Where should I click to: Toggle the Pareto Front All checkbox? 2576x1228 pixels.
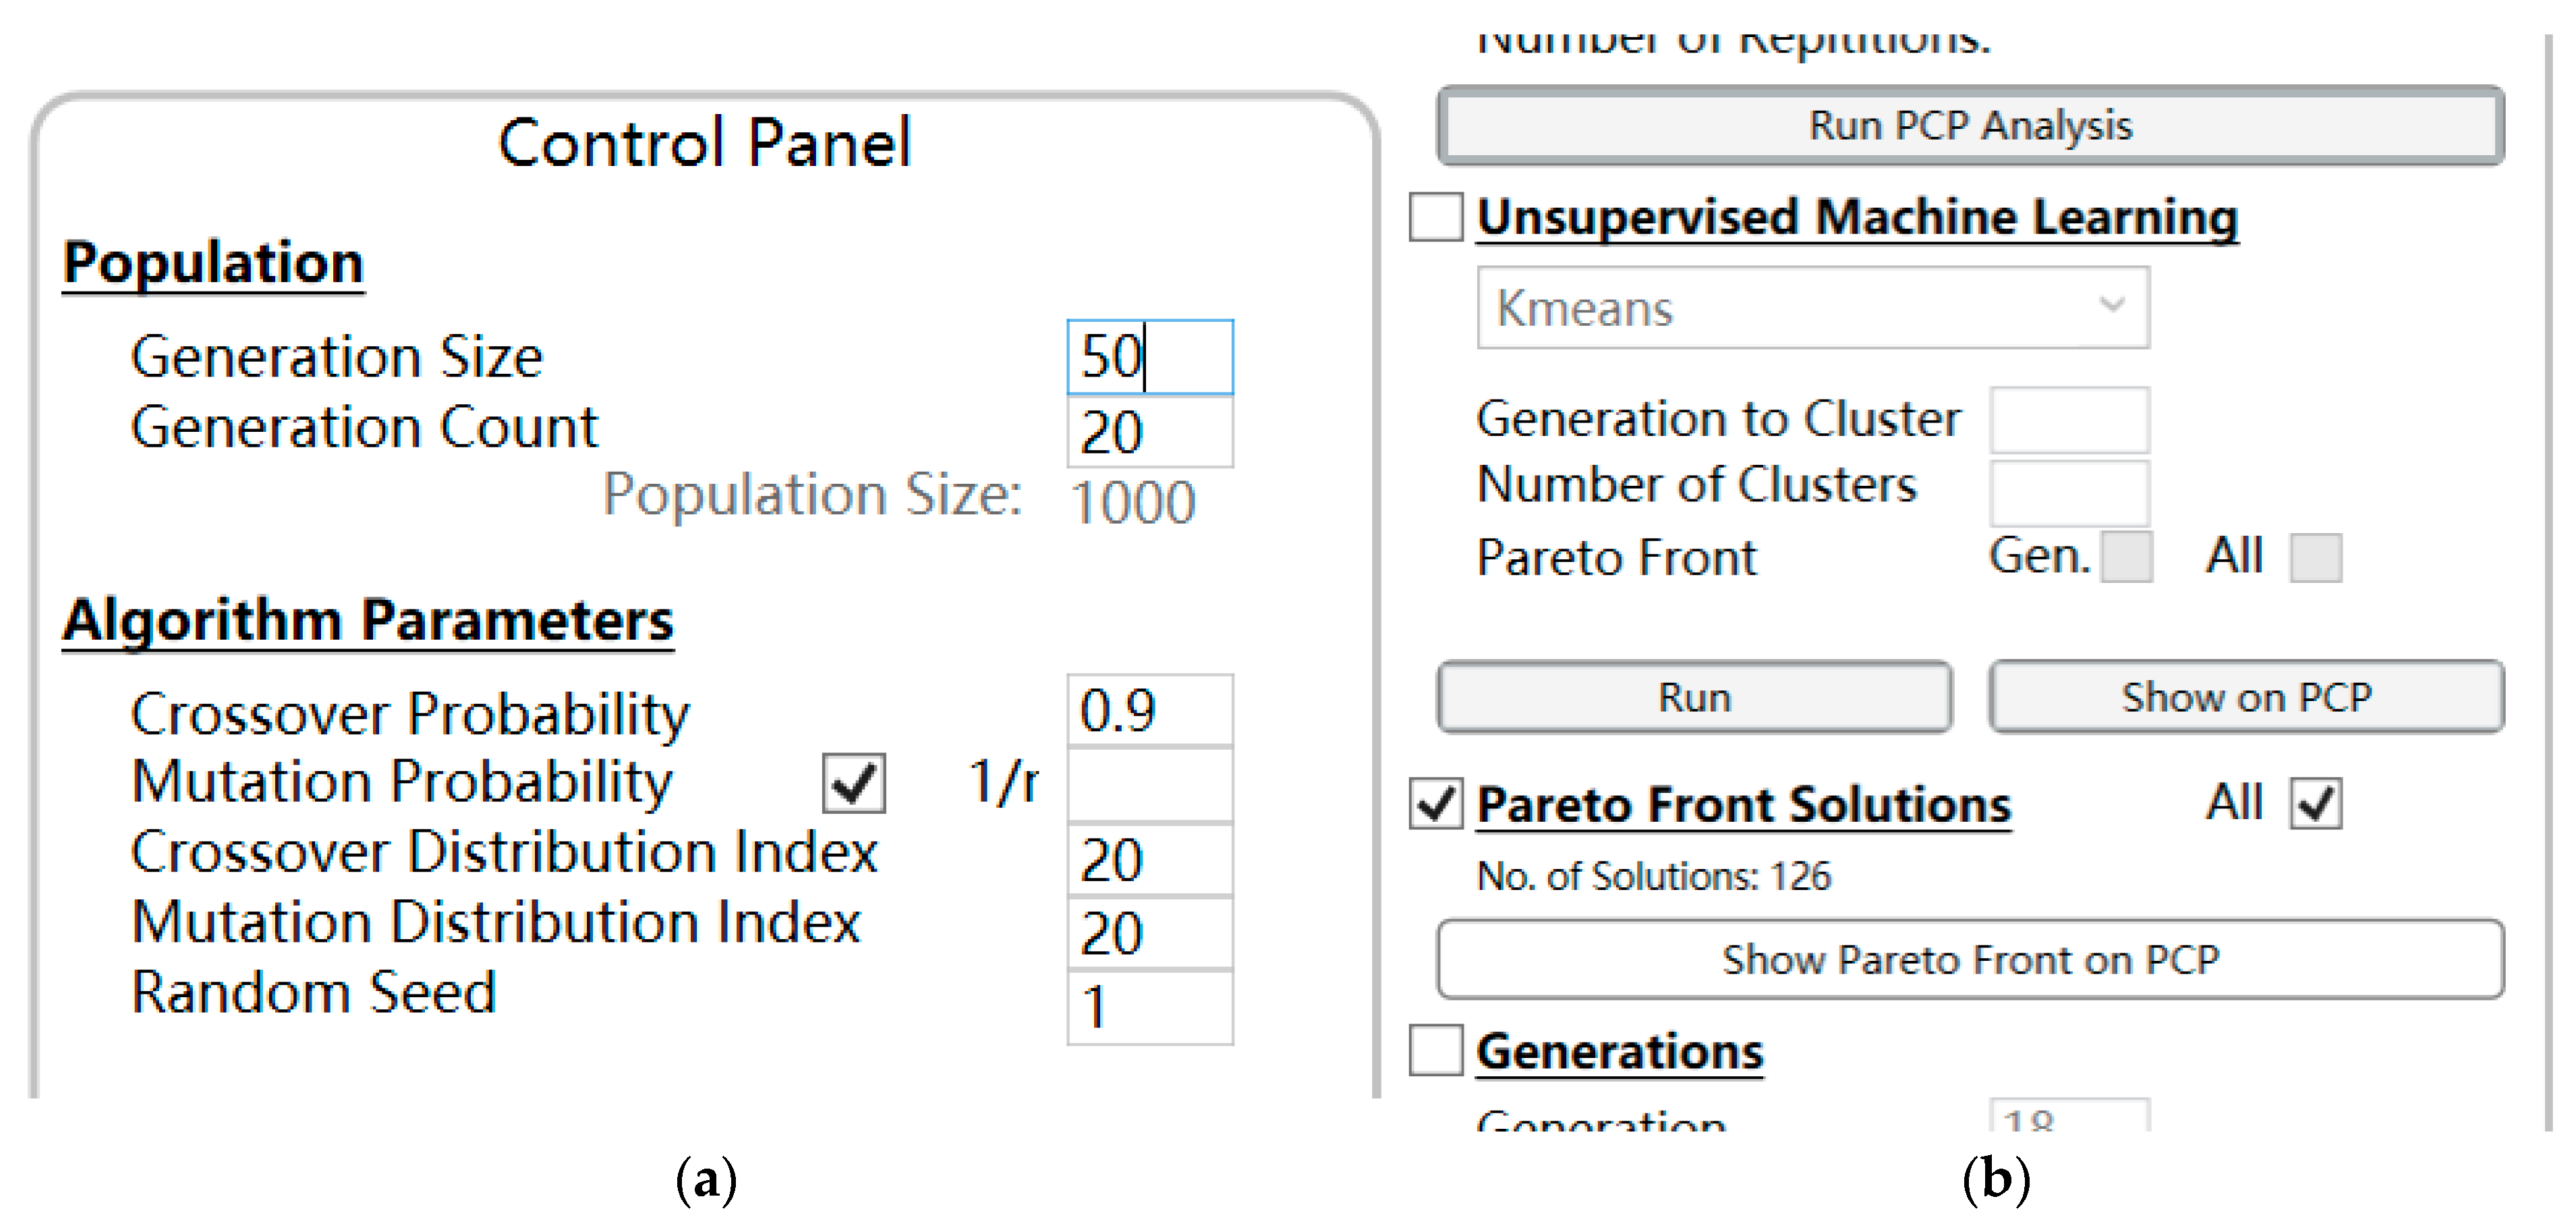point(2315,557)
